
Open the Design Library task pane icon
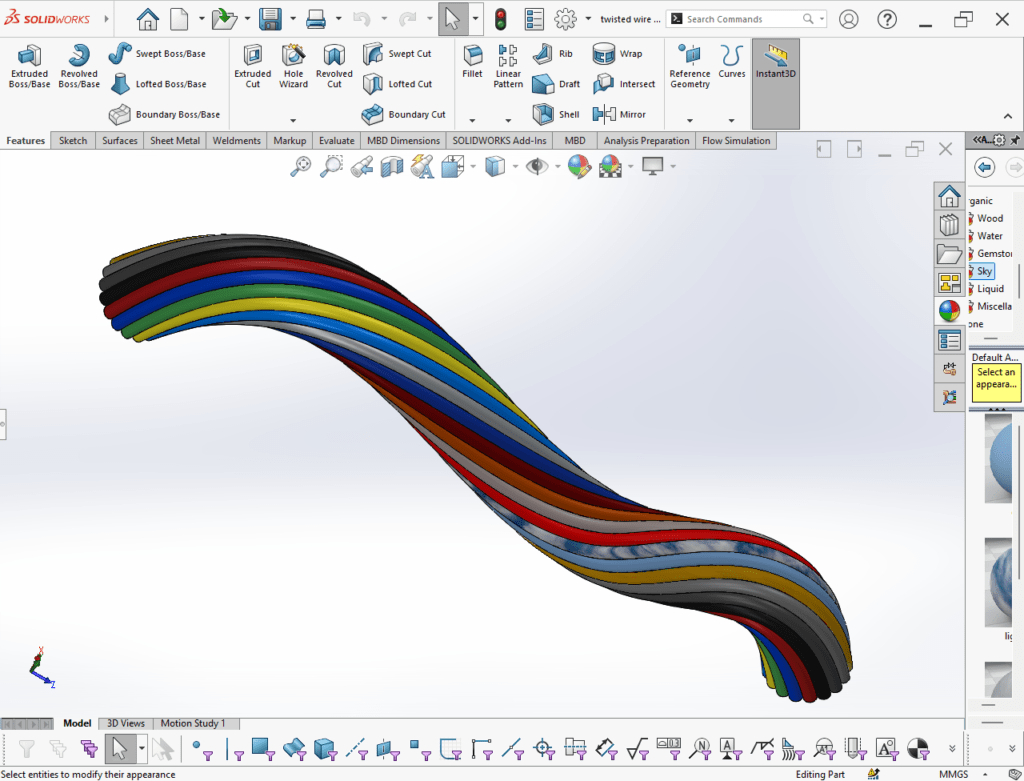click(949, 225)
